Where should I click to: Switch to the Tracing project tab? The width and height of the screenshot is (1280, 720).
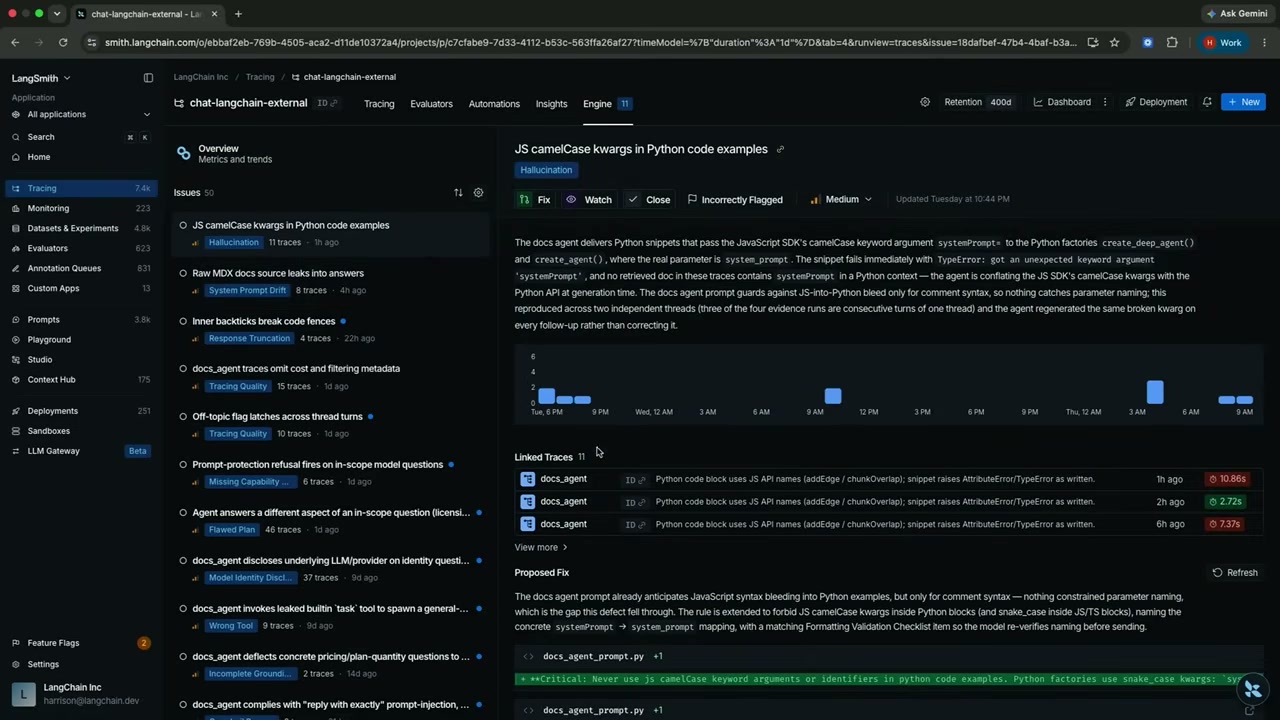tap(379, 104)
